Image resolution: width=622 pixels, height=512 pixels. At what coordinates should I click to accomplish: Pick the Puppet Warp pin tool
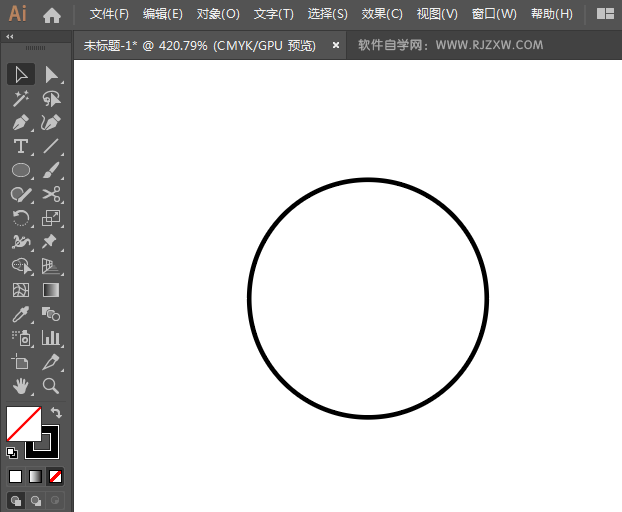click(x=52, y=242)
